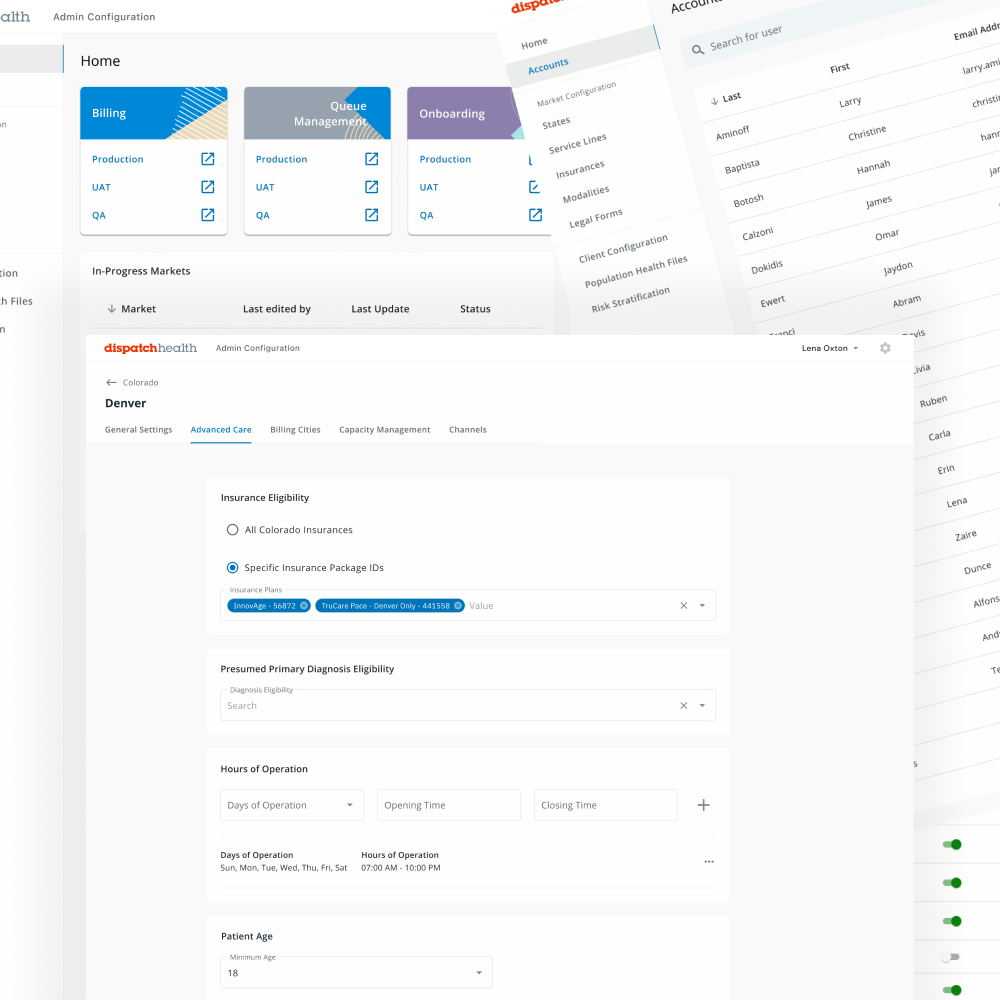Click the Opening Time field
The width and height of the screenshot is (1000, 1000).
point(448,805)
